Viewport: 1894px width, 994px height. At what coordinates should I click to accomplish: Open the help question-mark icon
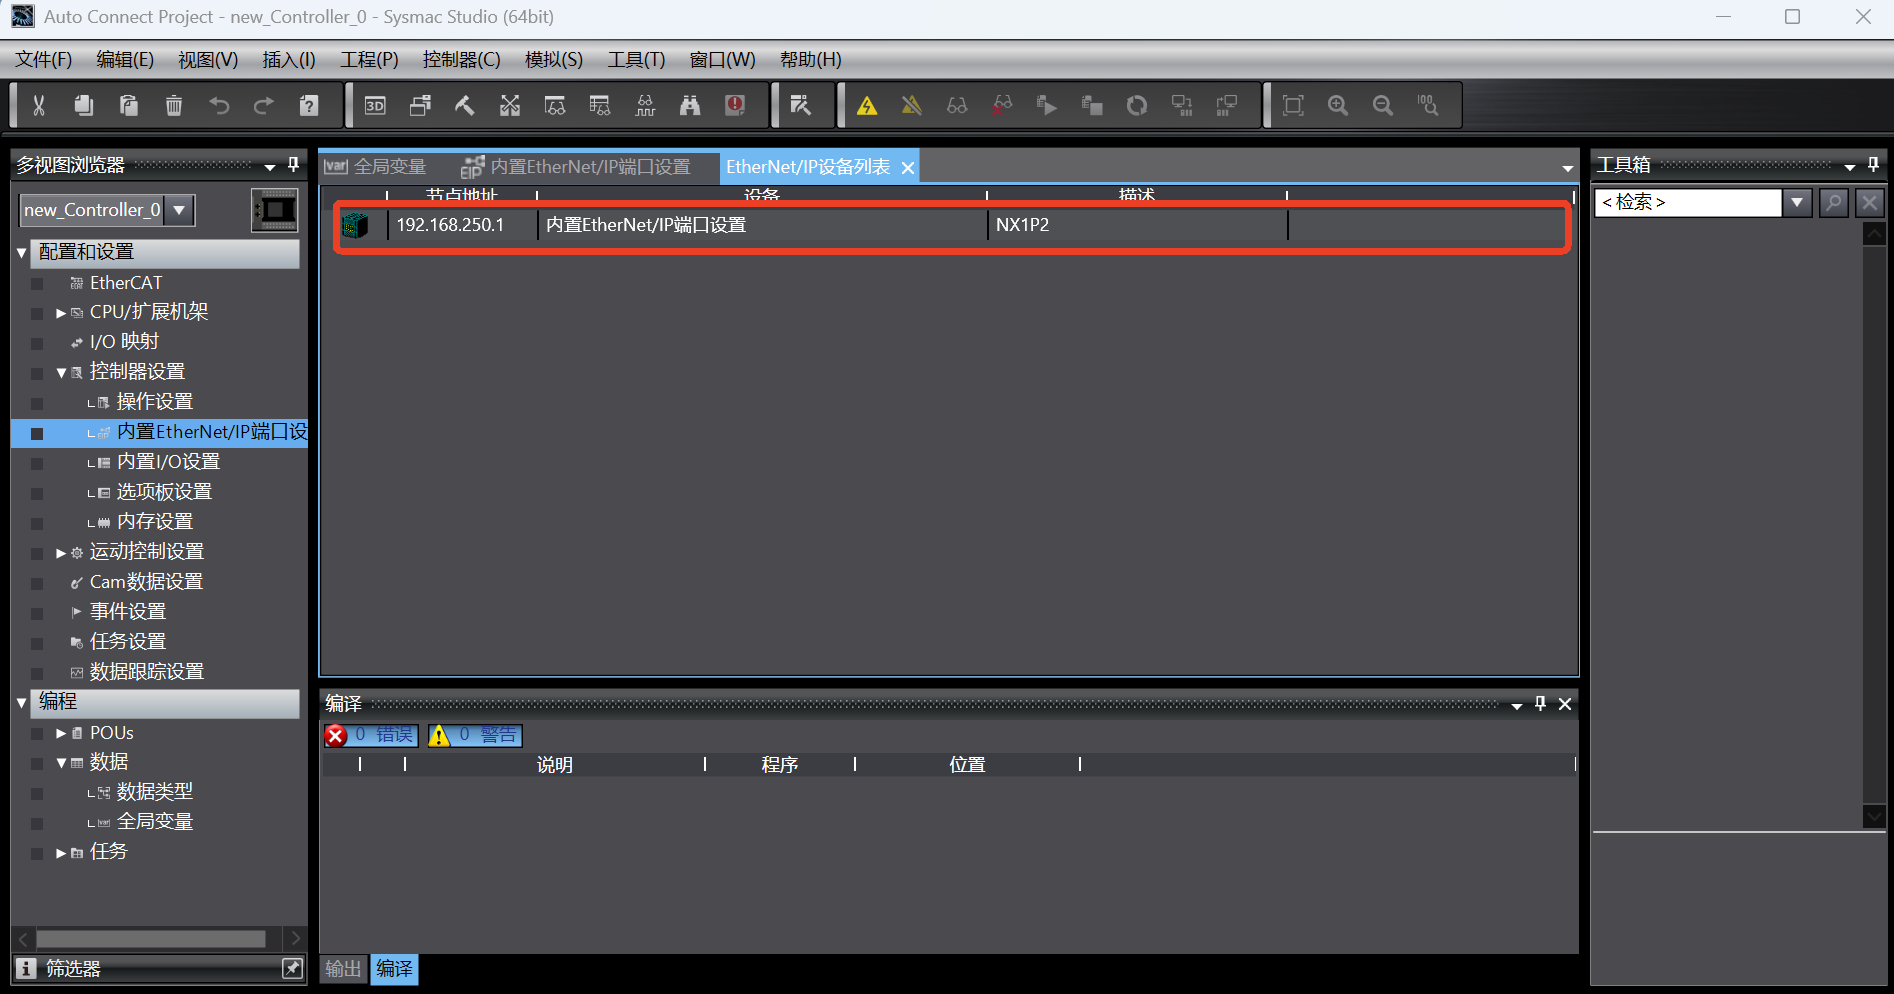309,105
